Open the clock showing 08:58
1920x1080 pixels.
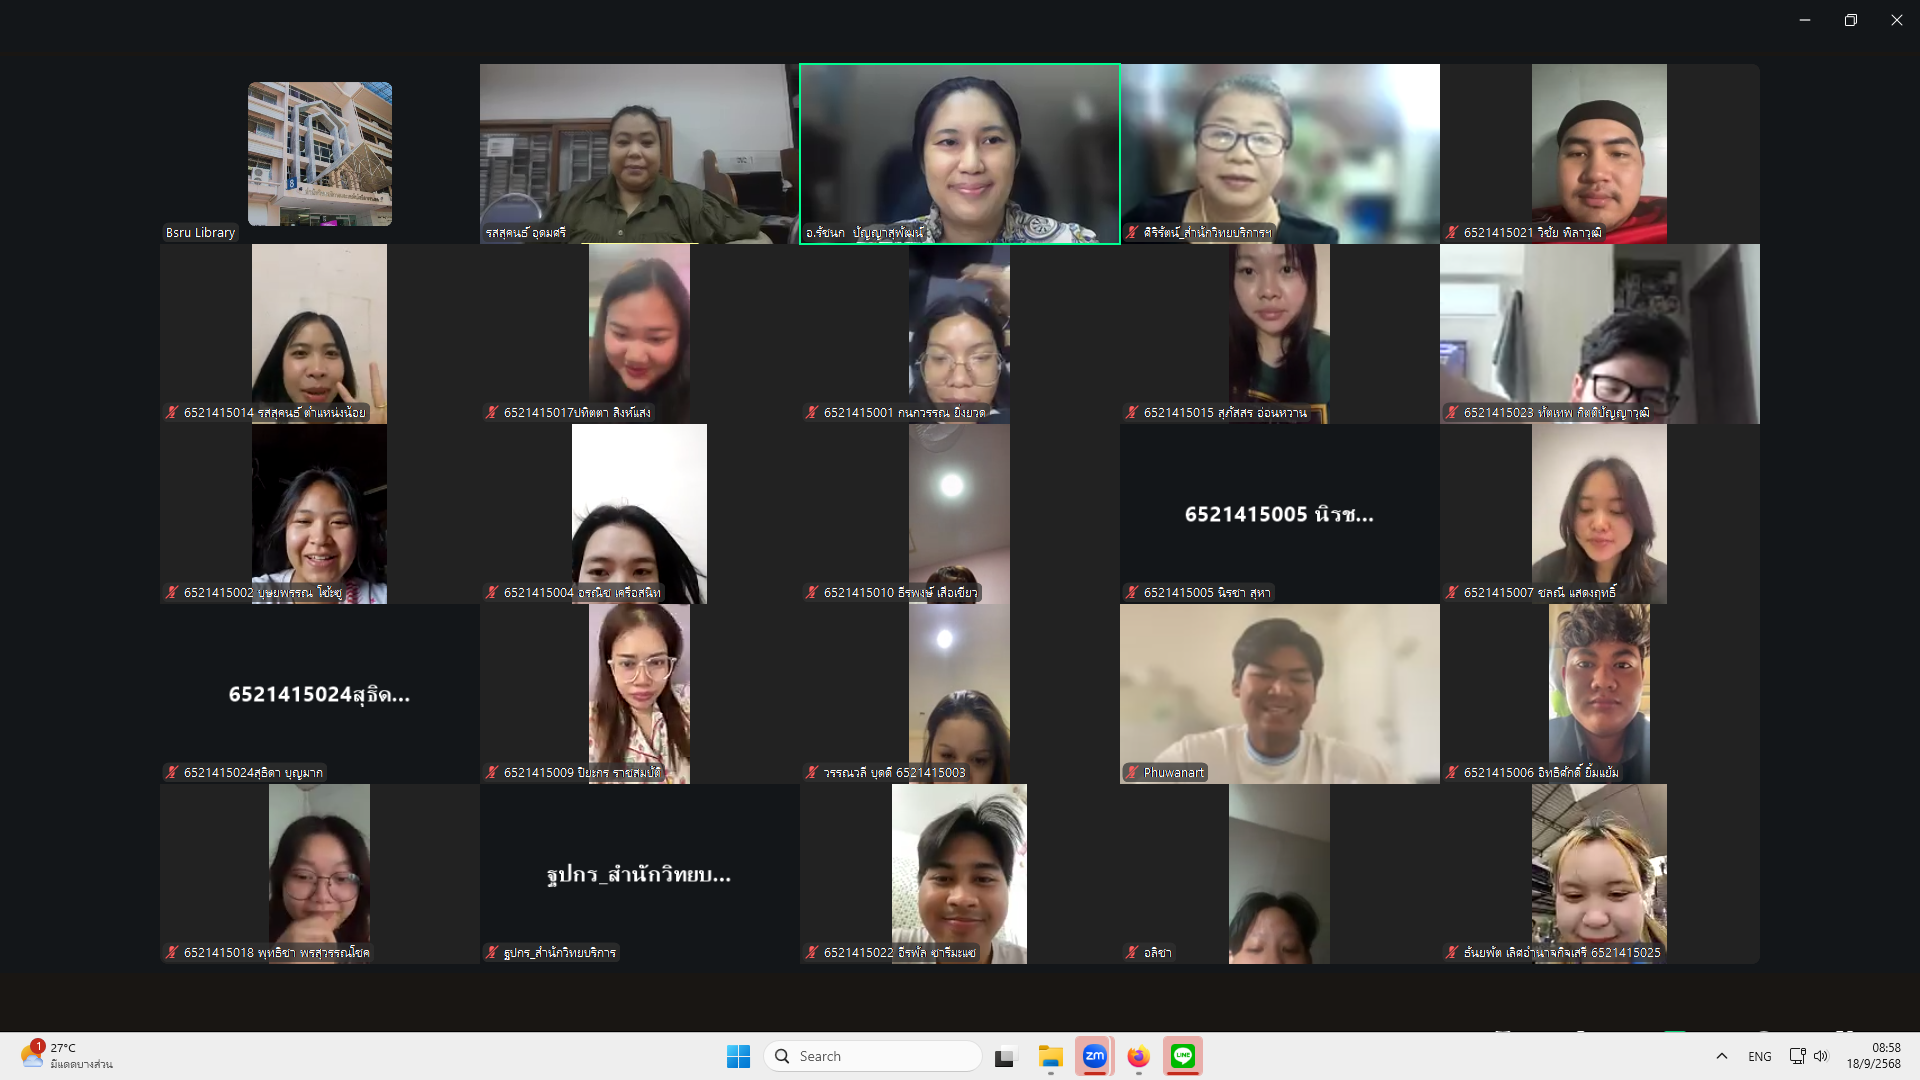[1874, 1056]
